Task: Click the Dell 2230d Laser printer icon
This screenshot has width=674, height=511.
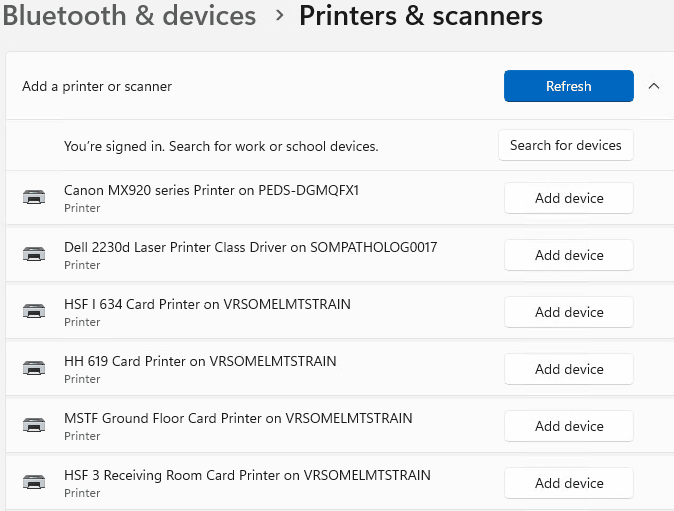Action: 33,255
